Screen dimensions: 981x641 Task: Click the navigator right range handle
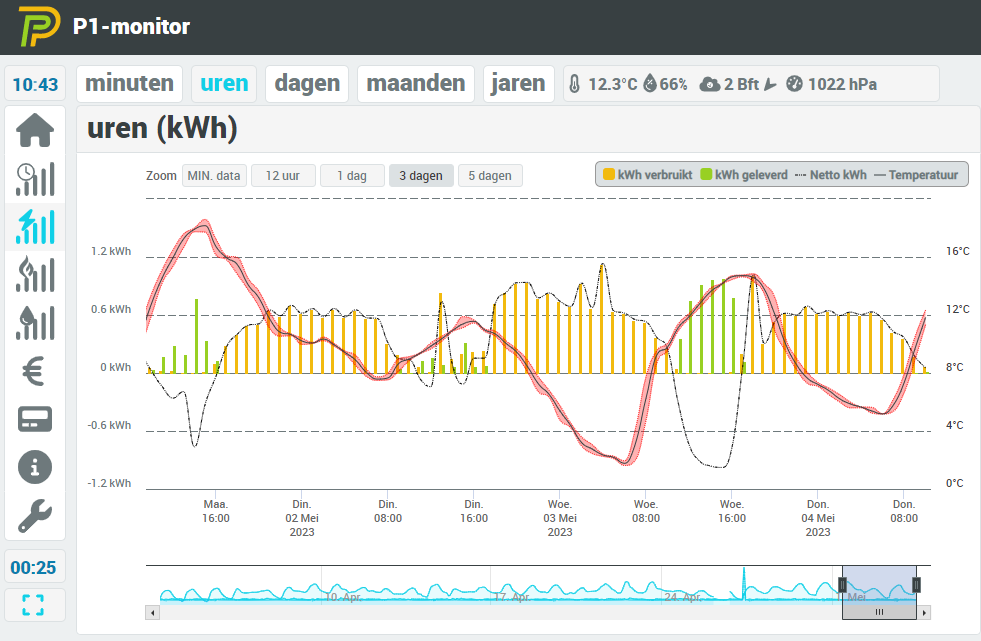click(917, 585)
